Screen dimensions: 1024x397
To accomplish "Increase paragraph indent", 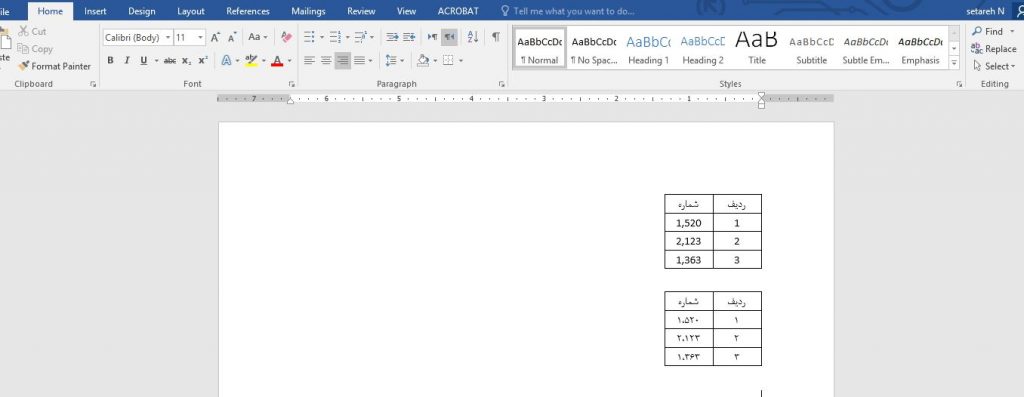I will 409,37.
